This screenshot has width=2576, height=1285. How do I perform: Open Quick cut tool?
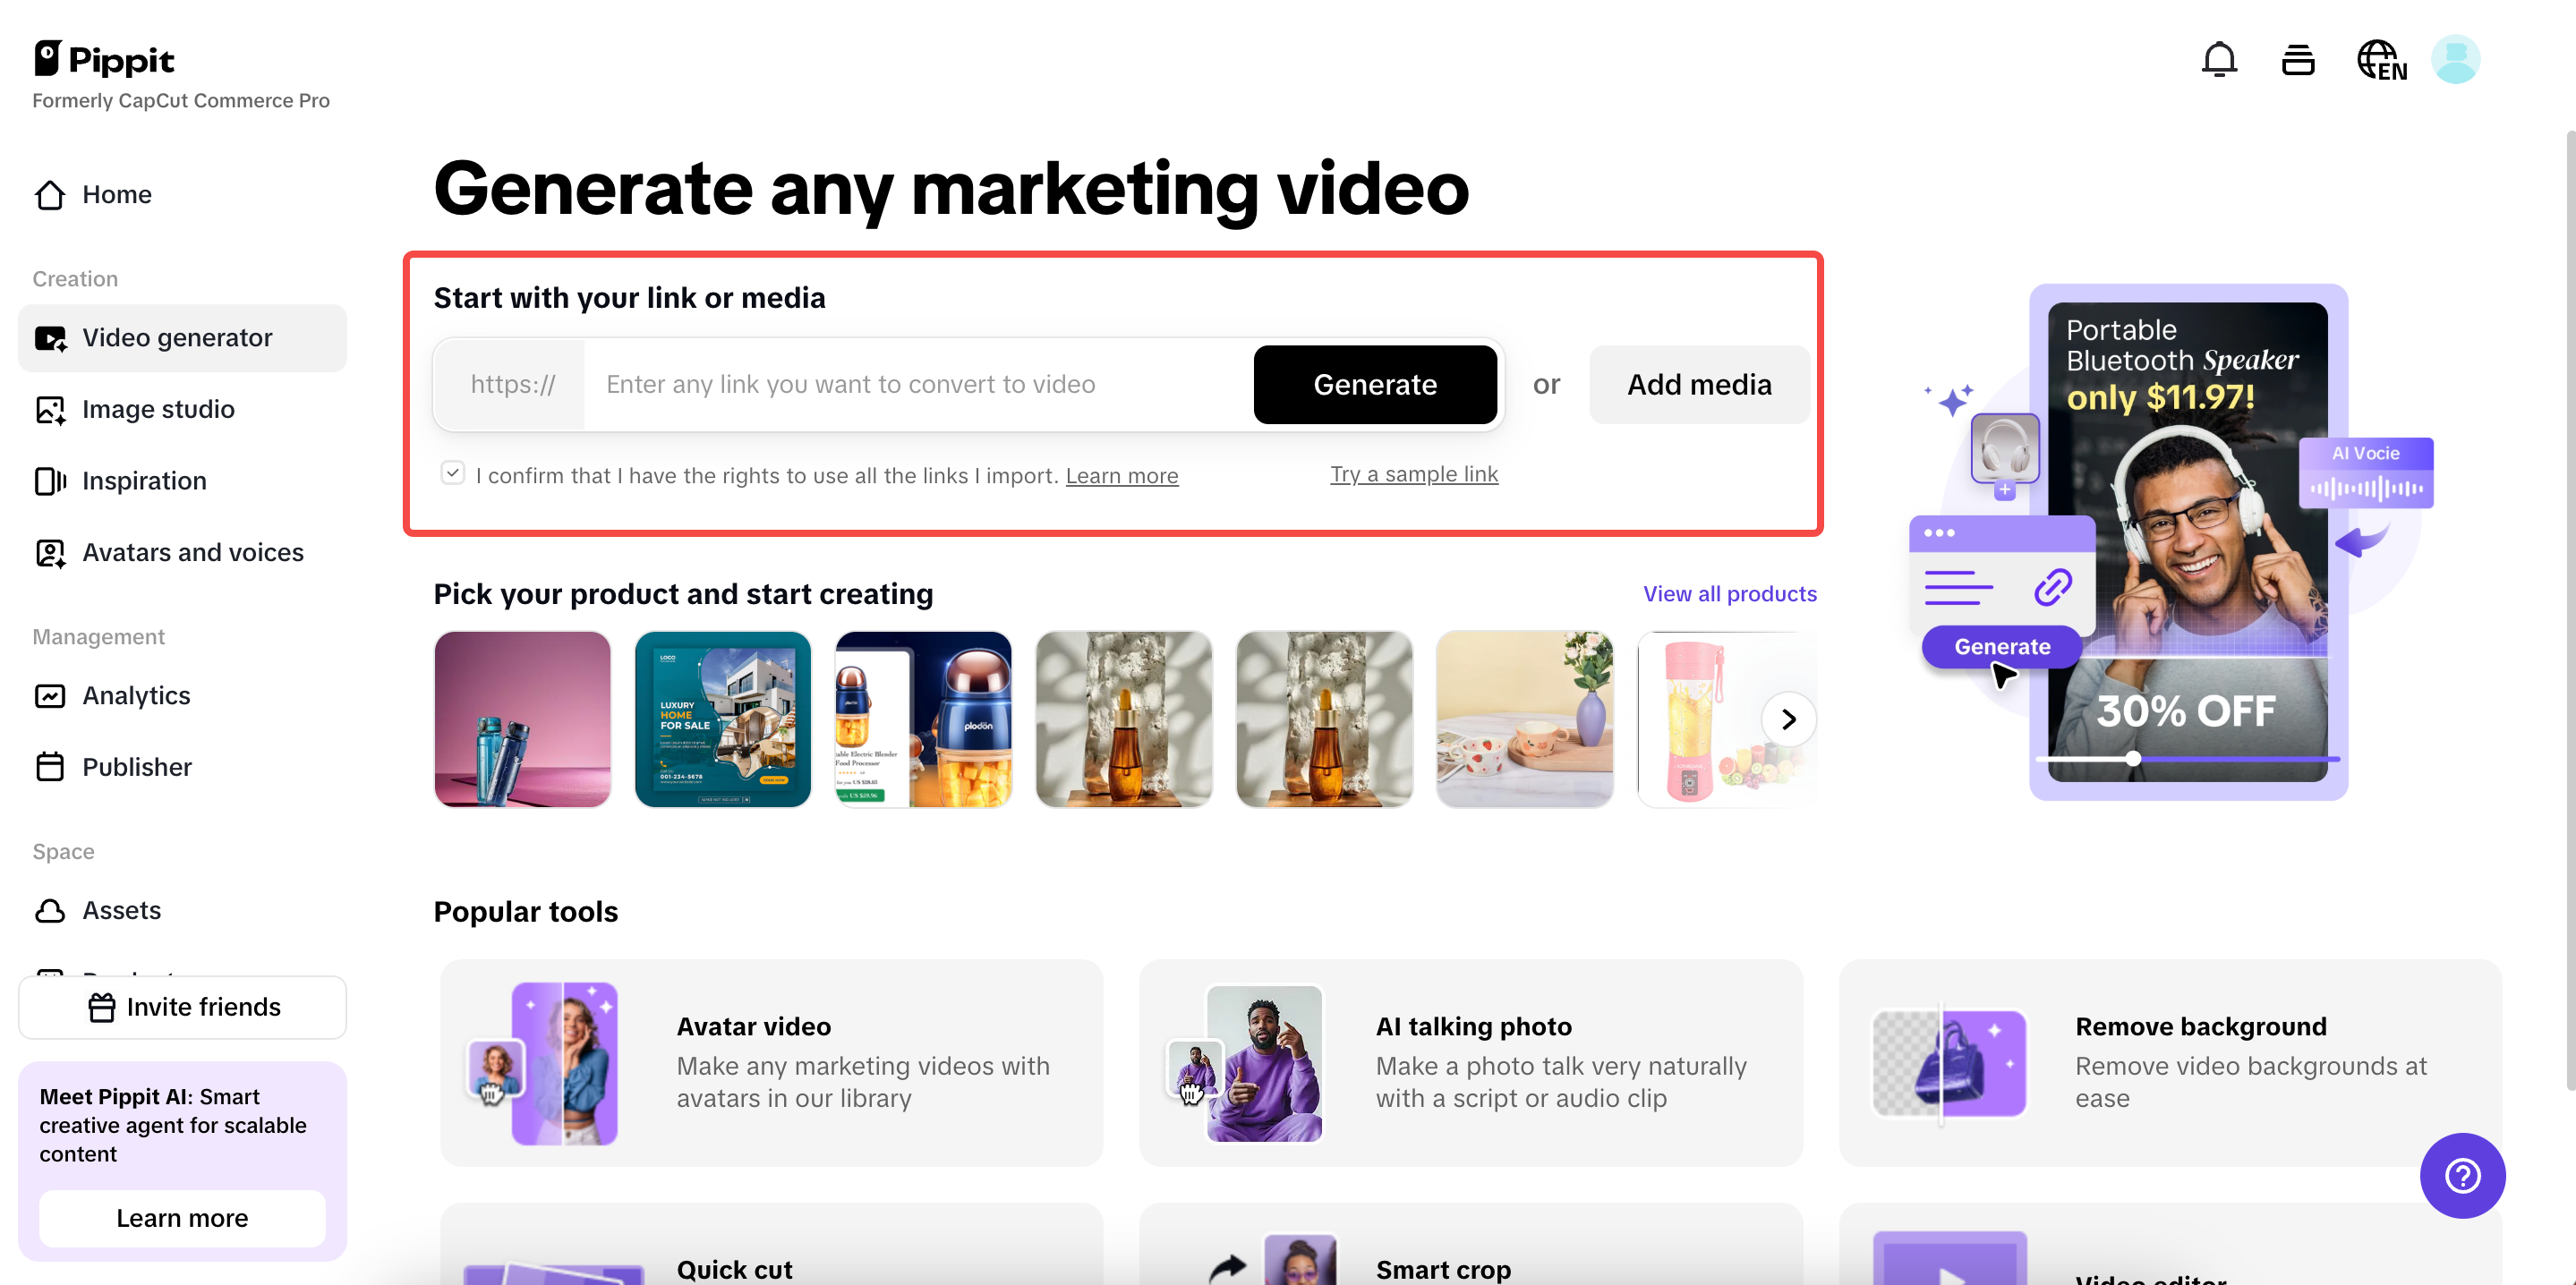point(771,1244)
